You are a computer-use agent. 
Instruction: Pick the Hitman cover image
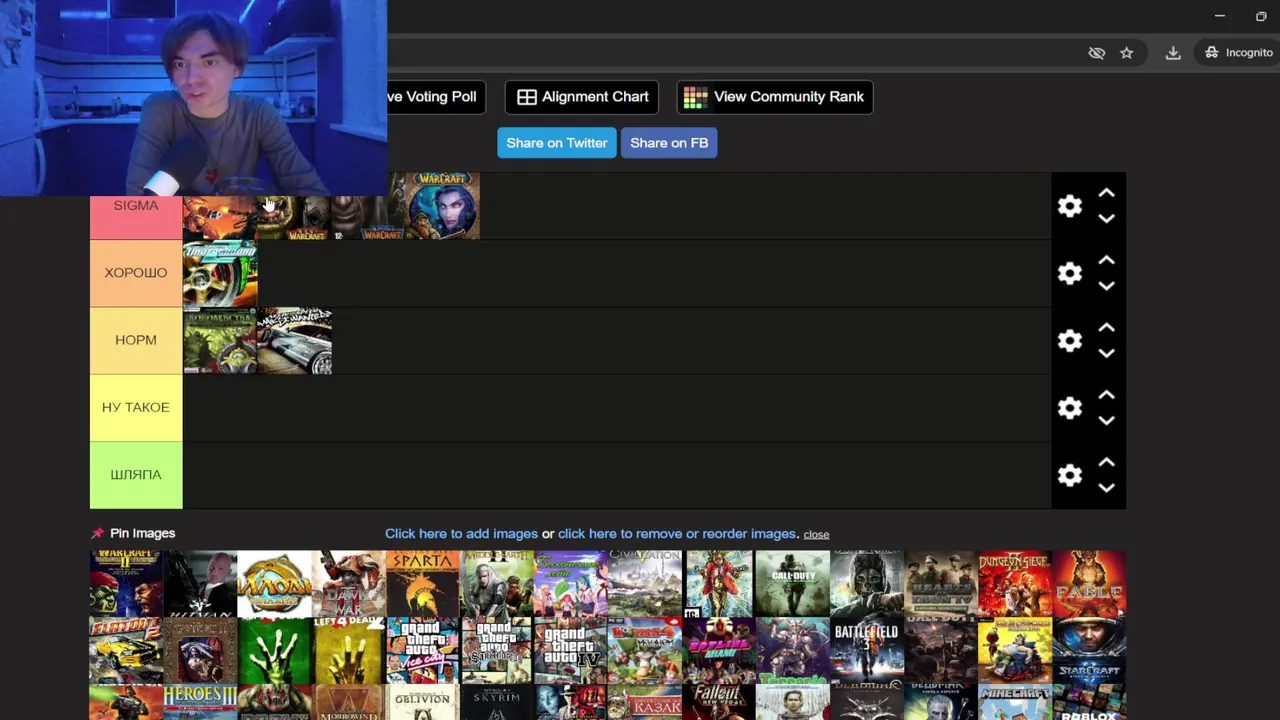point(200,584)
